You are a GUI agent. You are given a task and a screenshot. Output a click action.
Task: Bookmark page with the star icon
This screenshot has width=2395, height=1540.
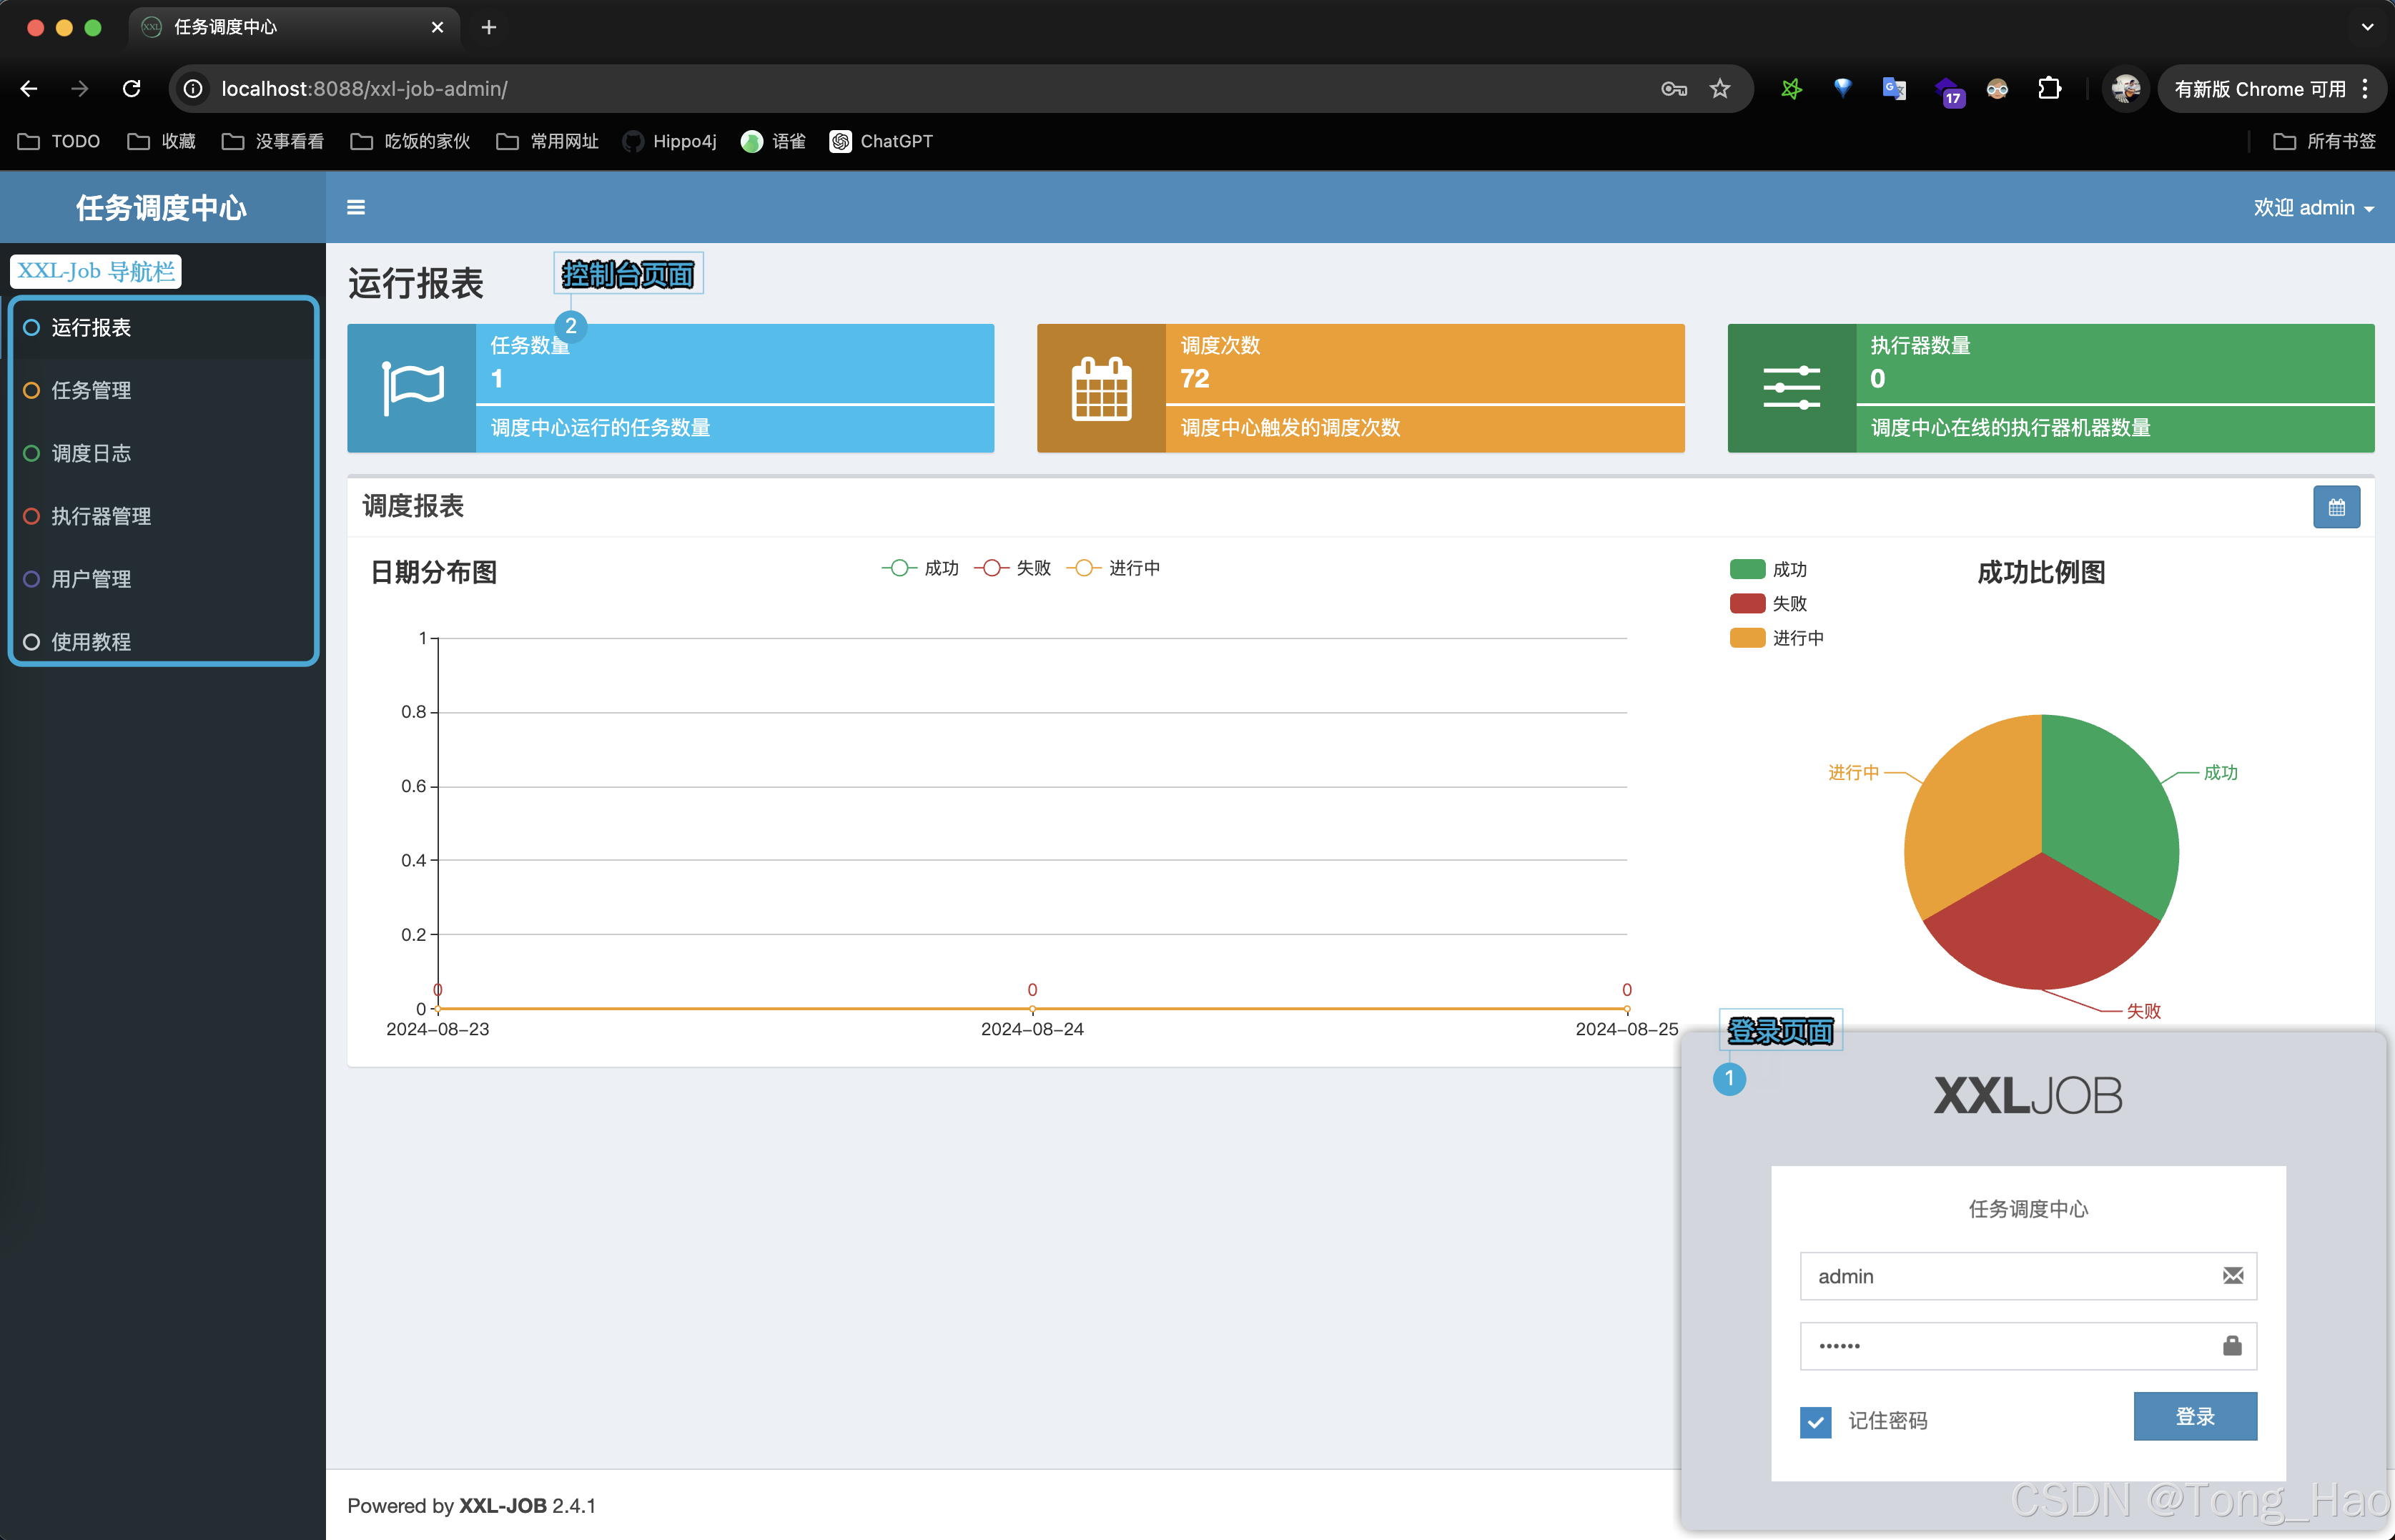click(1720, 89)
